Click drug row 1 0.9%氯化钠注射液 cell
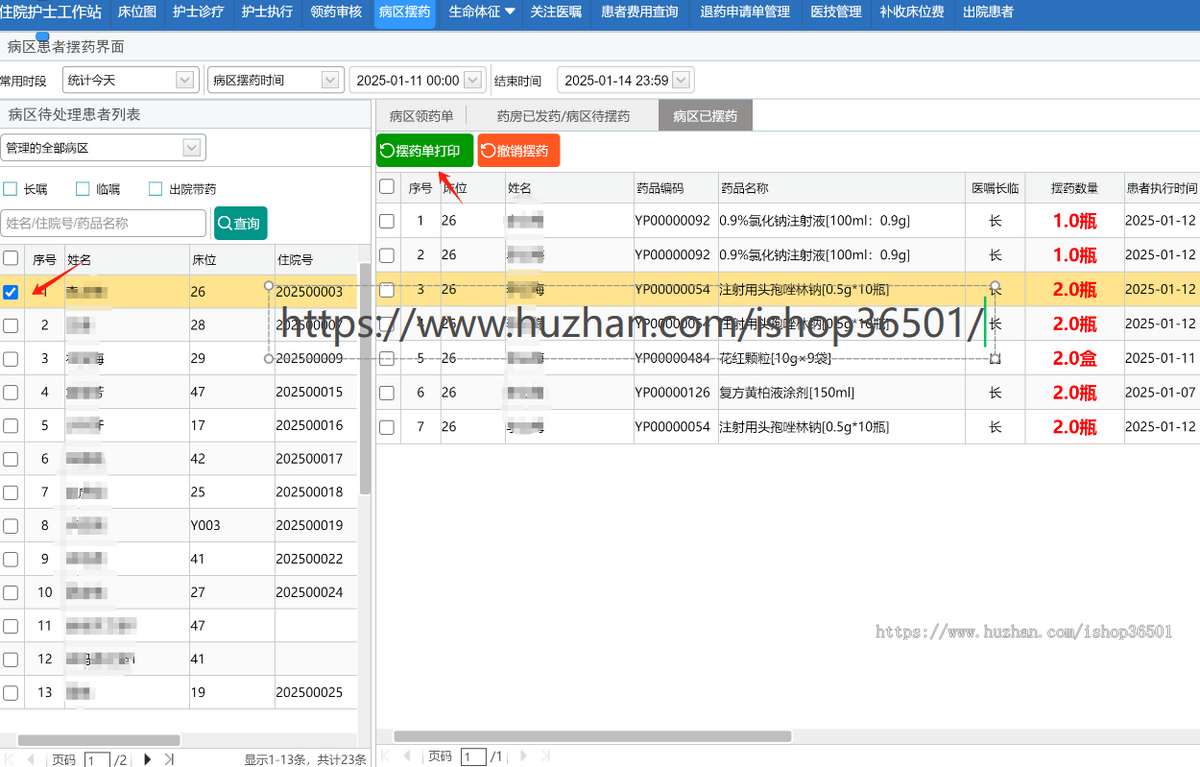The width and height of the screenshot is (1200, 767). pyautogui.click(x=840, y=220)
